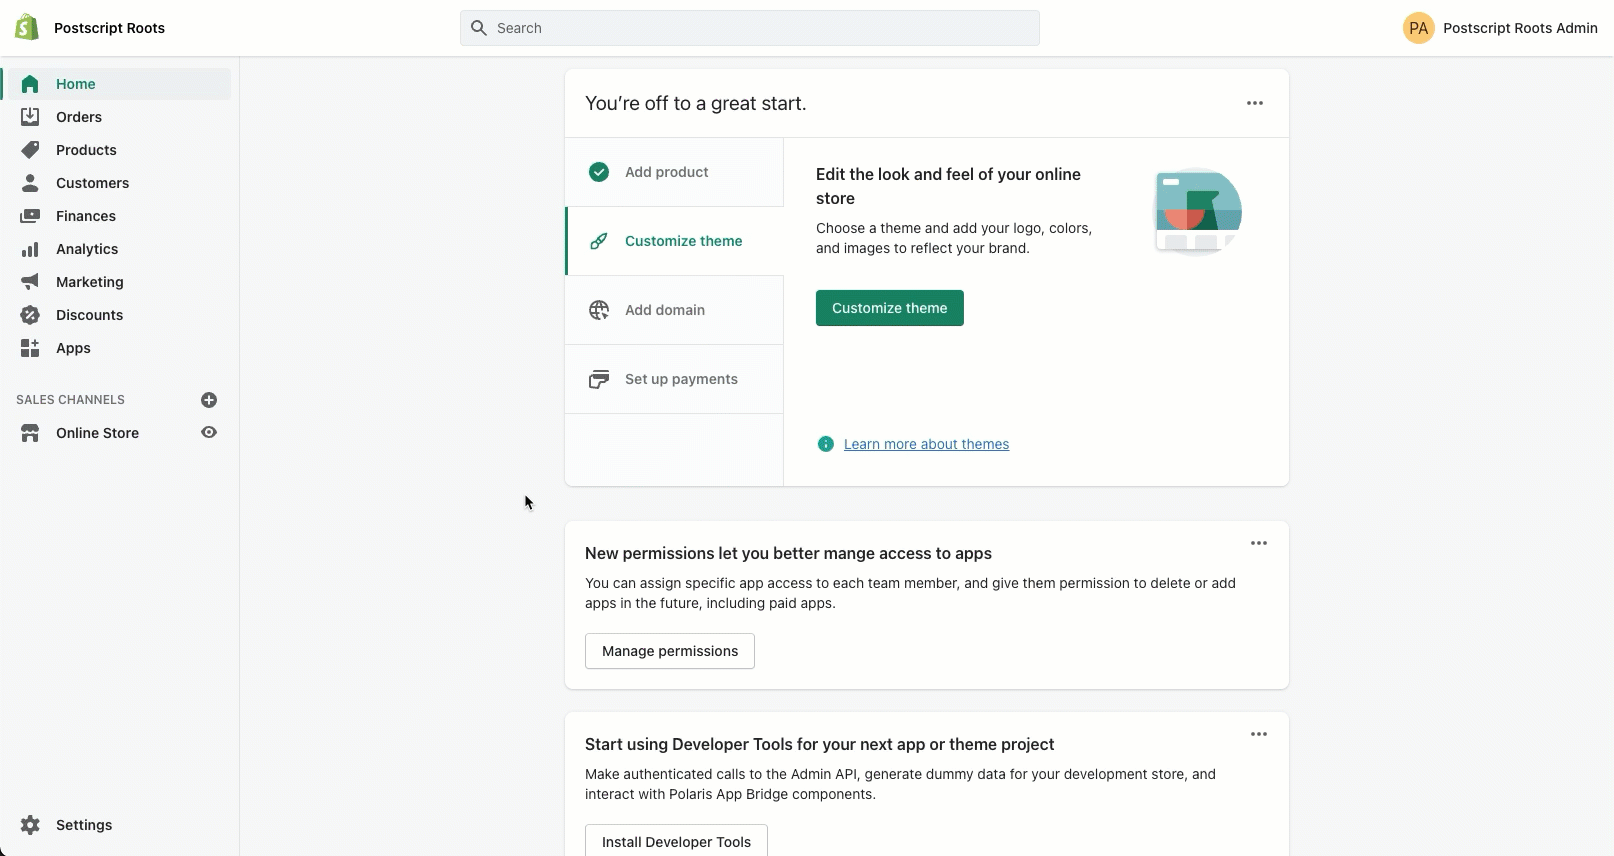The image size is (1614, 856).
Task: Click the Manage permissions button
Action: tap(669, 651)
